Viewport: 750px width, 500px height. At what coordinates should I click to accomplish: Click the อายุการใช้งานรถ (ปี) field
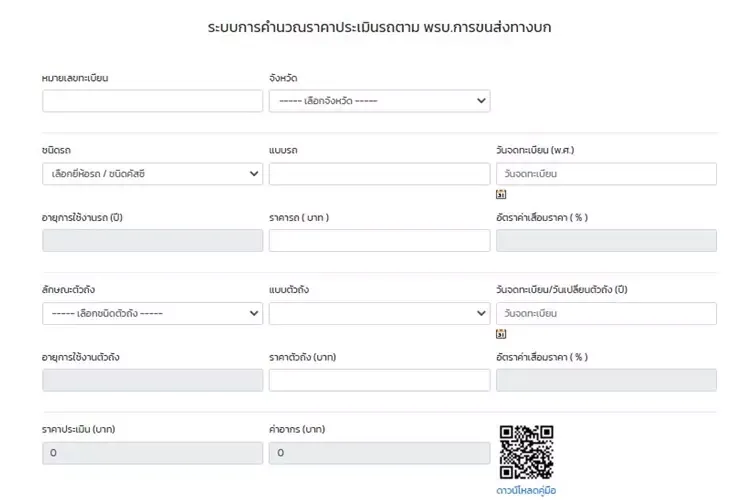click(x=152, y=241)
